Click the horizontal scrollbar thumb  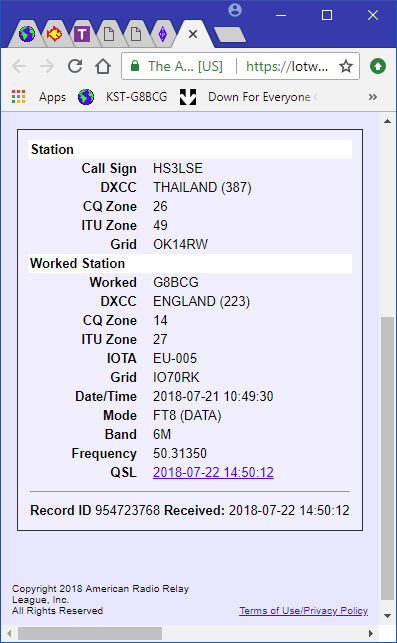tap(90, 633)
